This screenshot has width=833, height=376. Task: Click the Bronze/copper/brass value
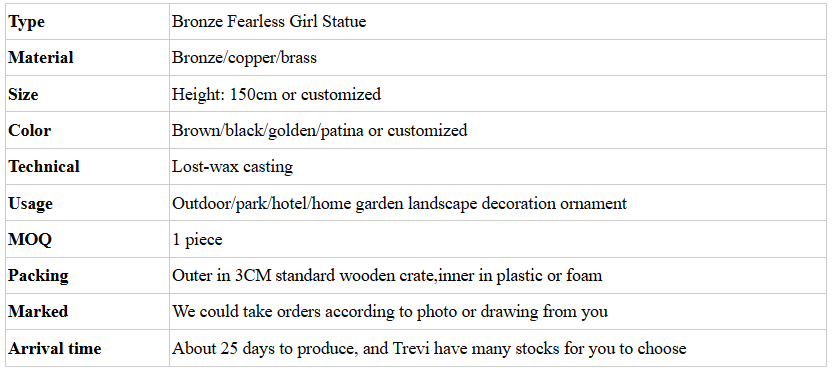[244, 57]
